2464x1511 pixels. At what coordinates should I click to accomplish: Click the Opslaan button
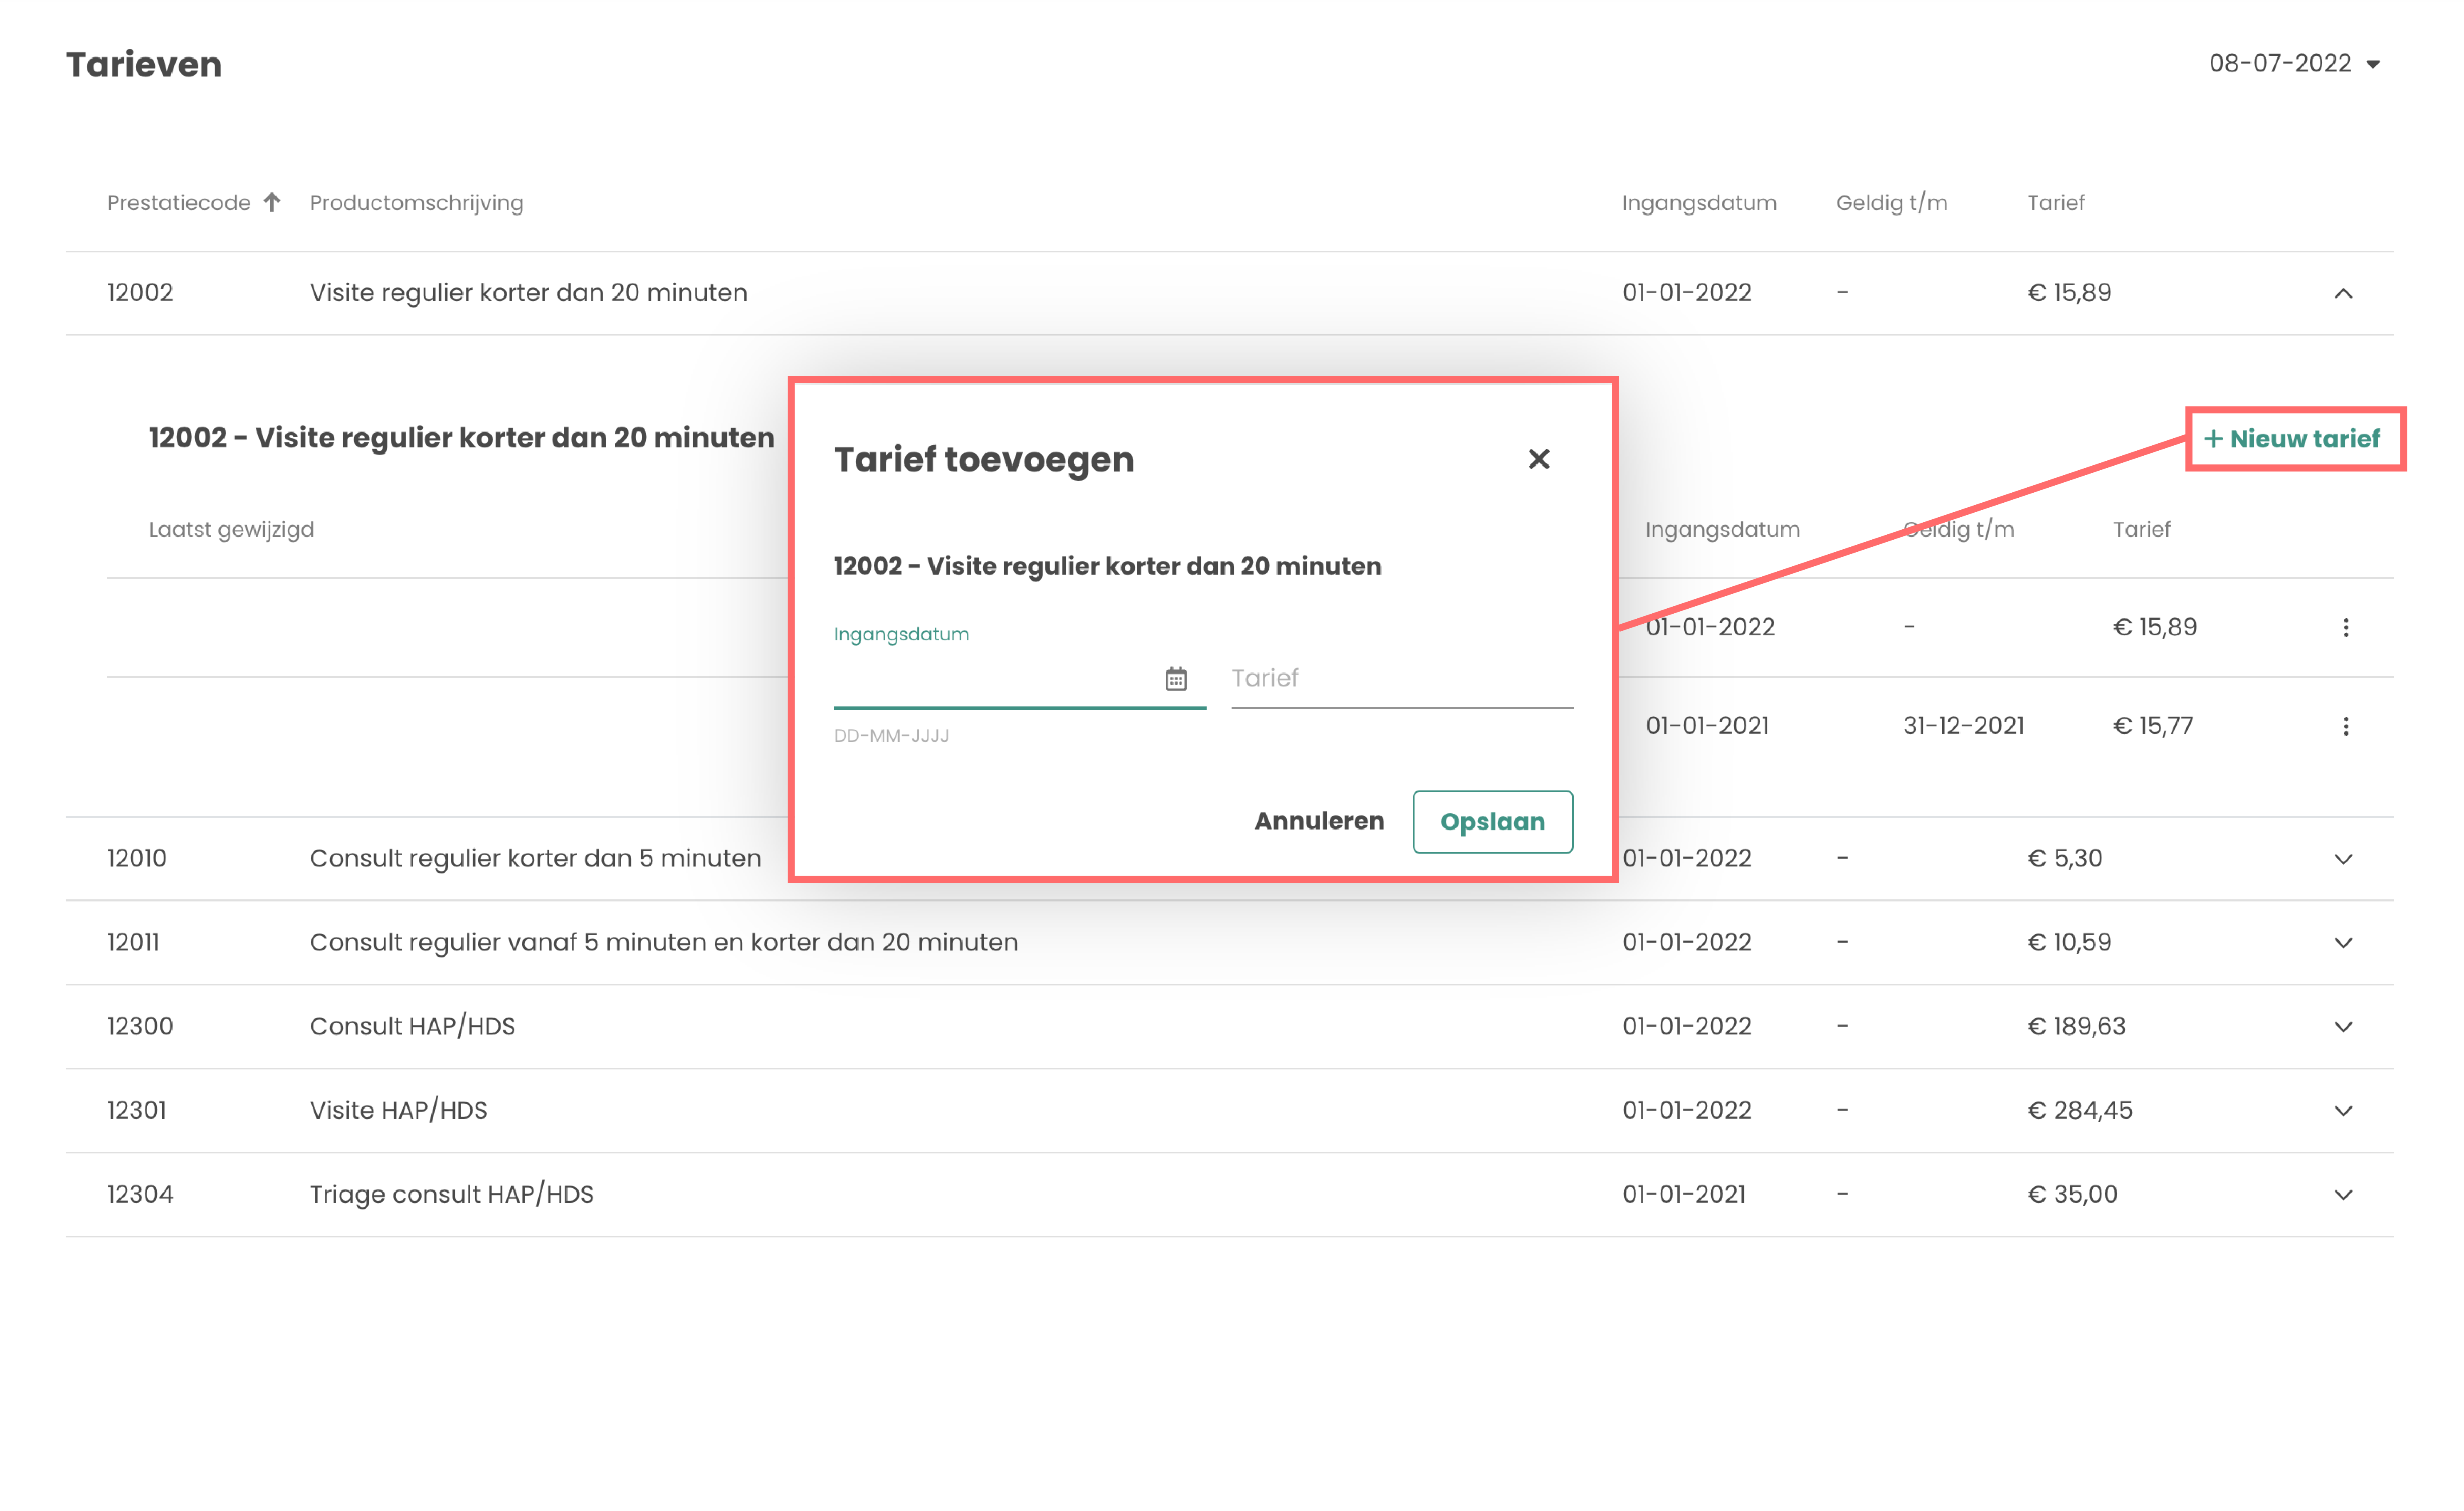1492,822
